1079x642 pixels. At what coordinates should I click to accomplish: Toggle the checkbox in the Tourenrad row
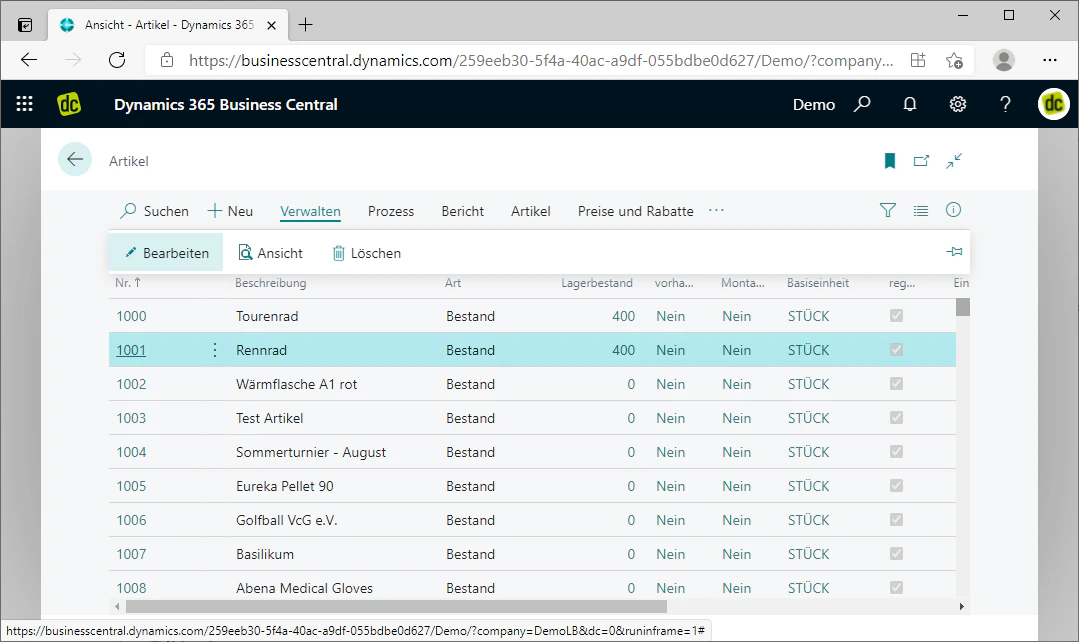click(x=896, y=316)
